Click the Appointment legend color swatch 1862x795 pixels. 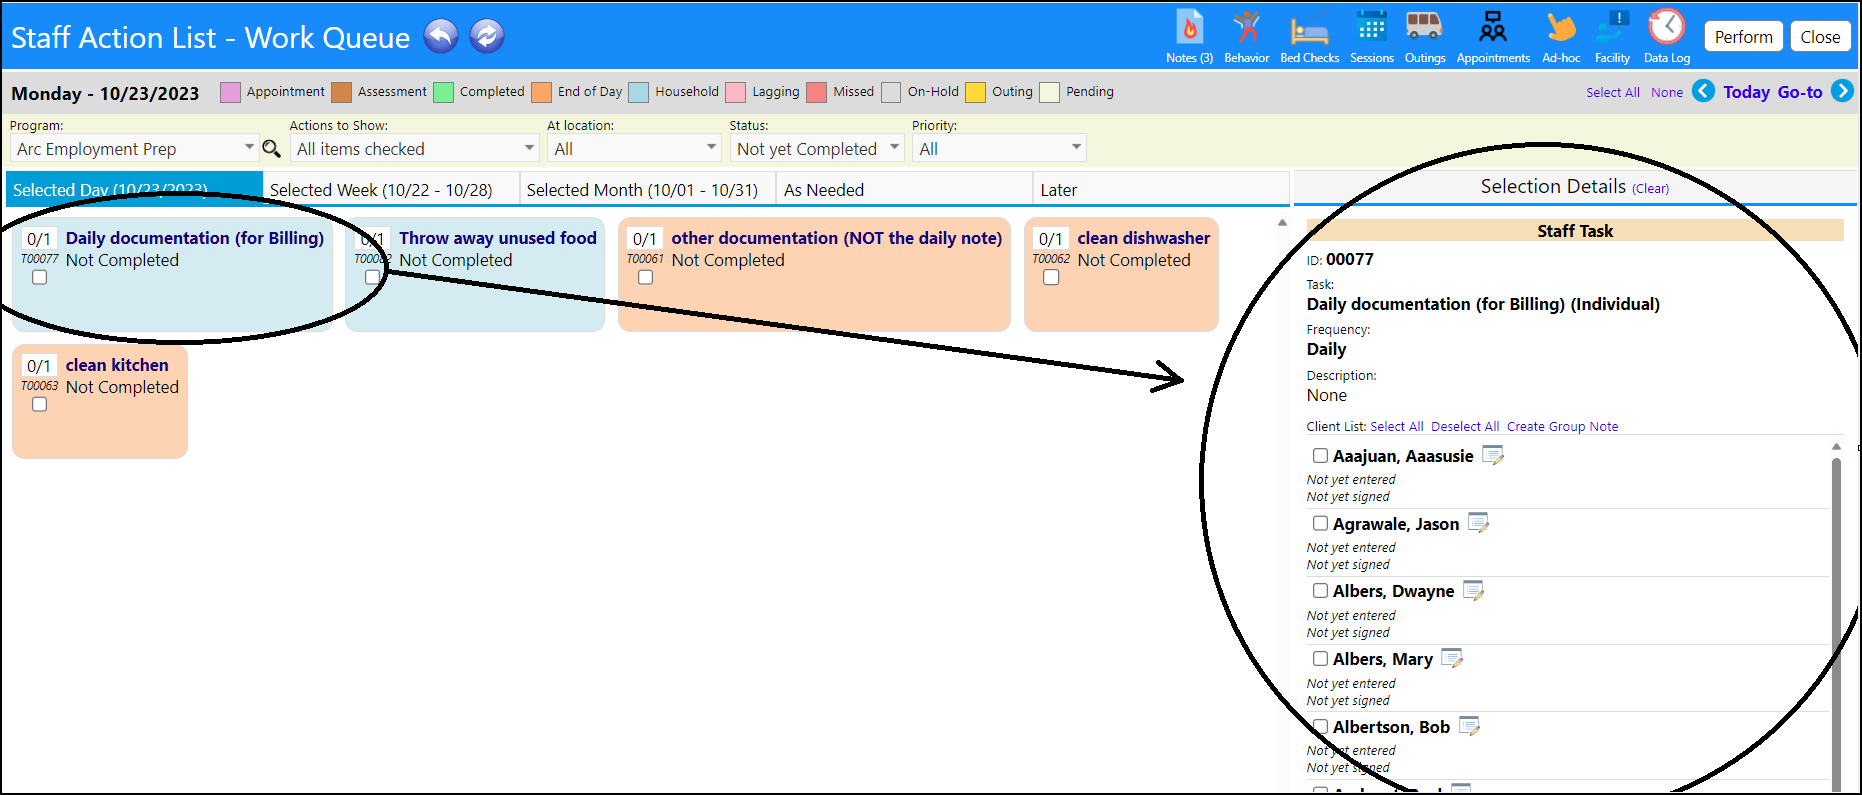coord(230,92)
